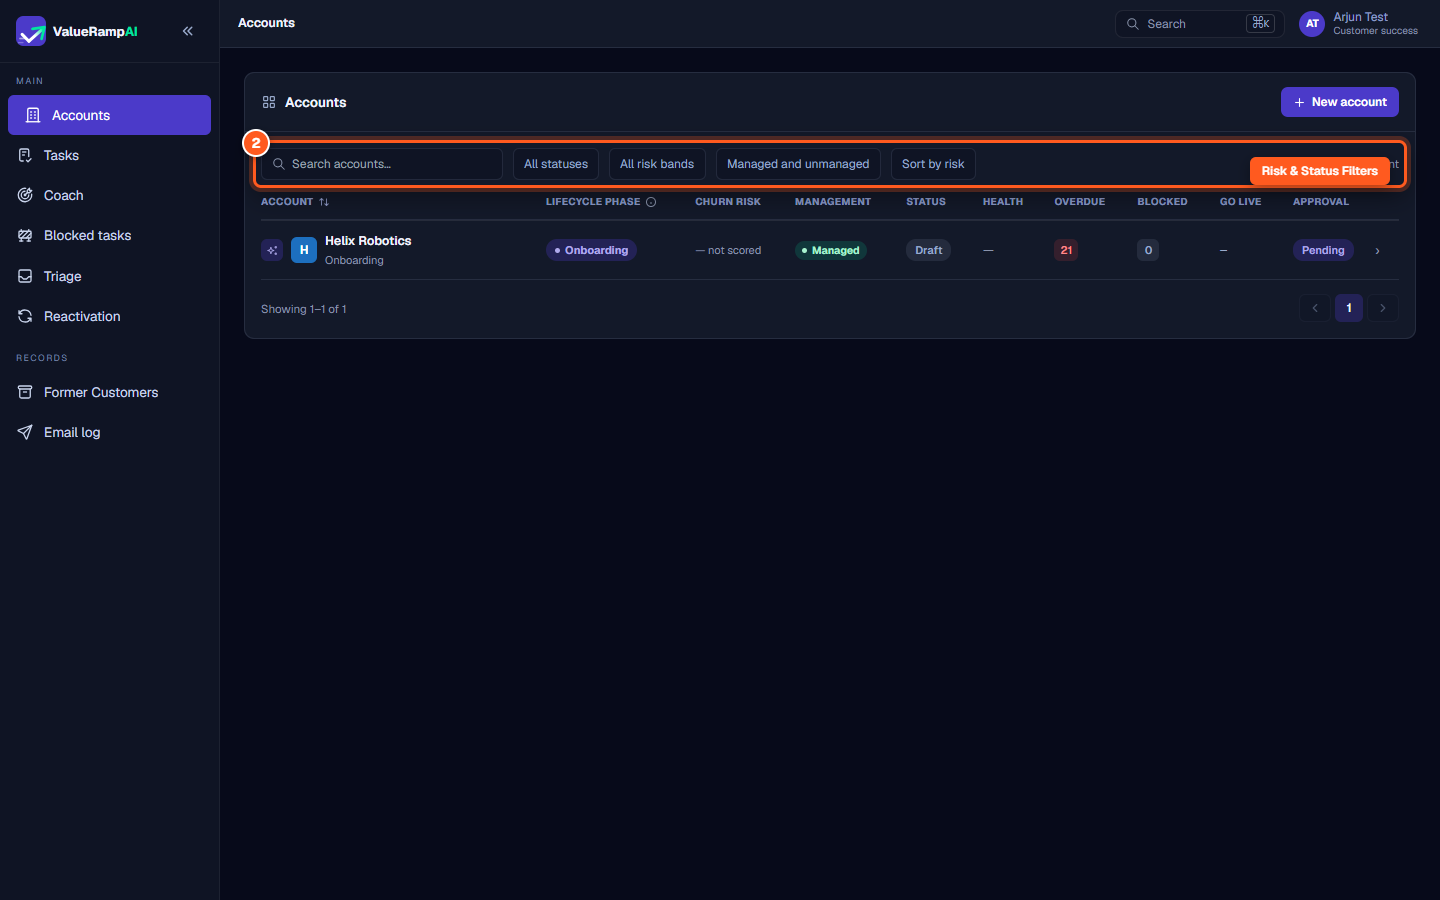Click the Helix Robotics H avatar

point(304,250)
